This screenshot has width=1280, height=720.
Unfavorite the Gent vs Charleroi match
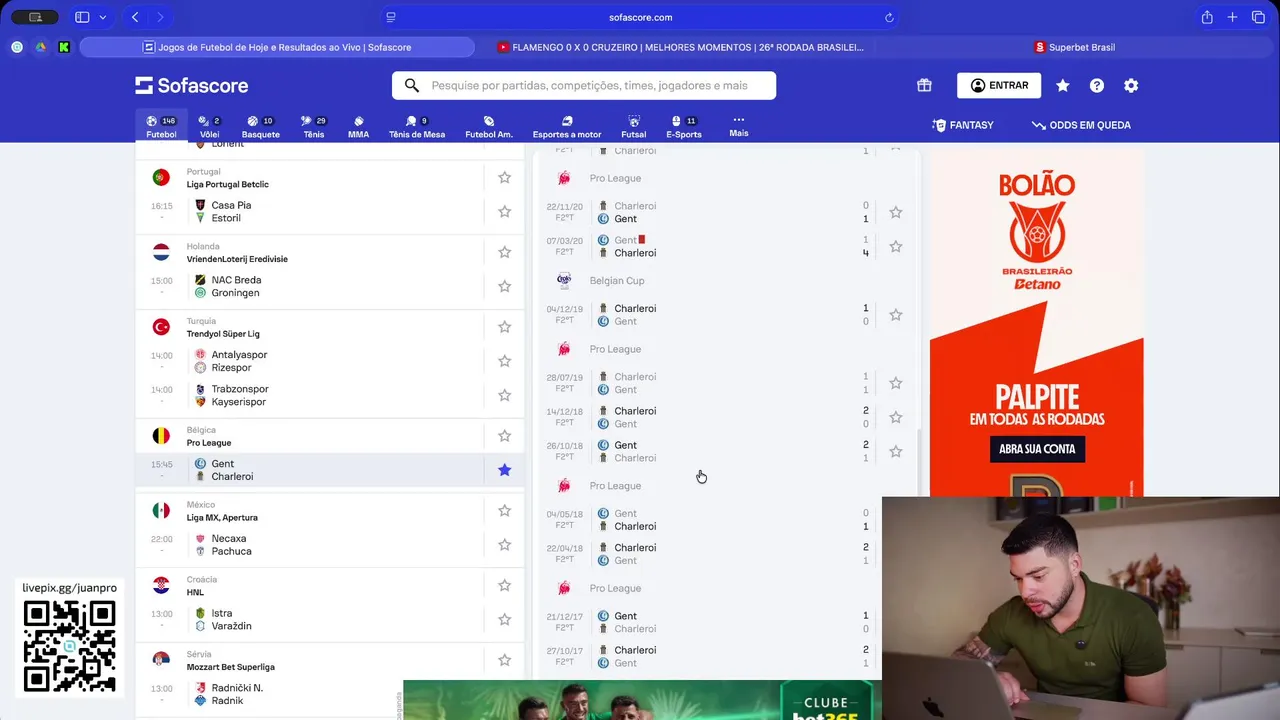click(x=505, y=470)
